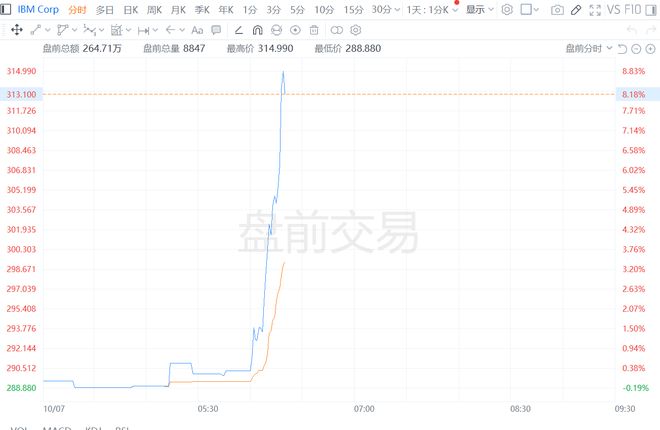This screenshot has width=660, height=430.
Task: Select the Aa text tool
Action: [x=197, y=30]
